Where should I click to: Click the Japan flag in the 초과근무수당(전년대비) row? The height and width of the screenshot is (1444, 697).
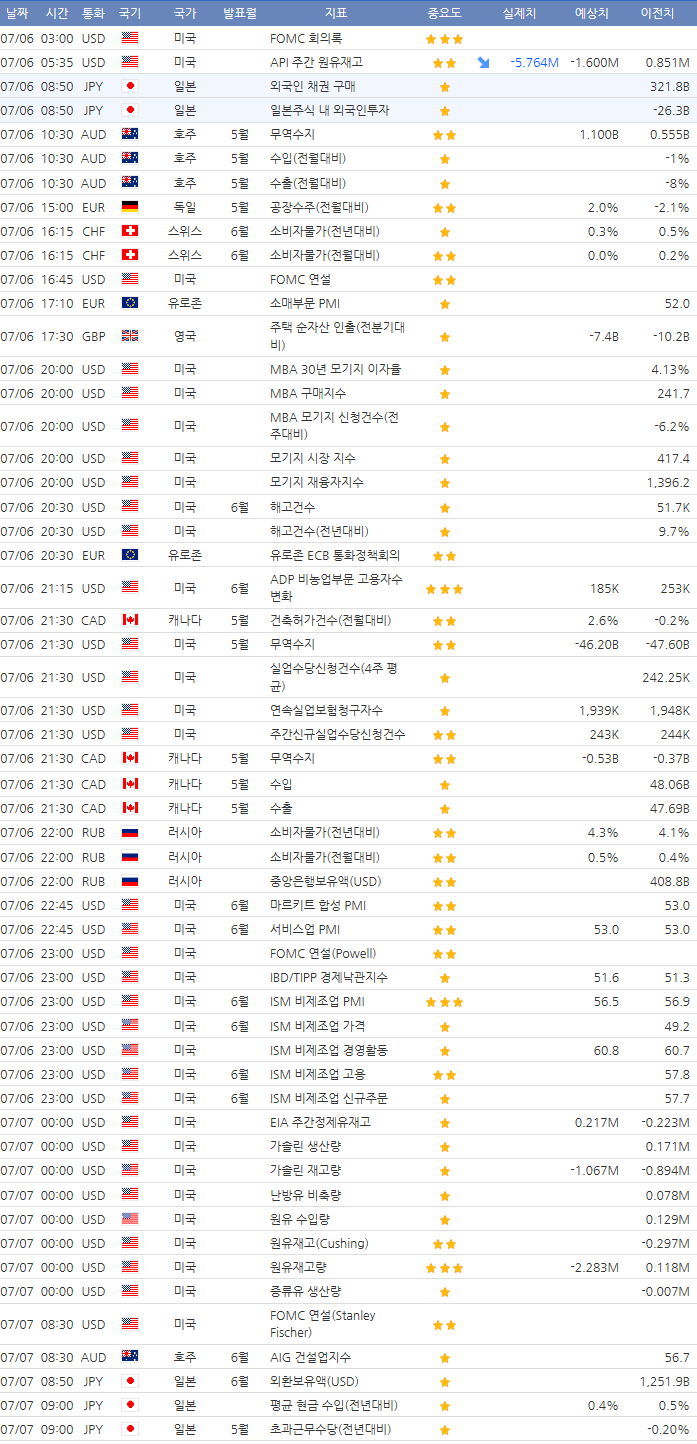pyautogui.click(x=130, y=1429)
